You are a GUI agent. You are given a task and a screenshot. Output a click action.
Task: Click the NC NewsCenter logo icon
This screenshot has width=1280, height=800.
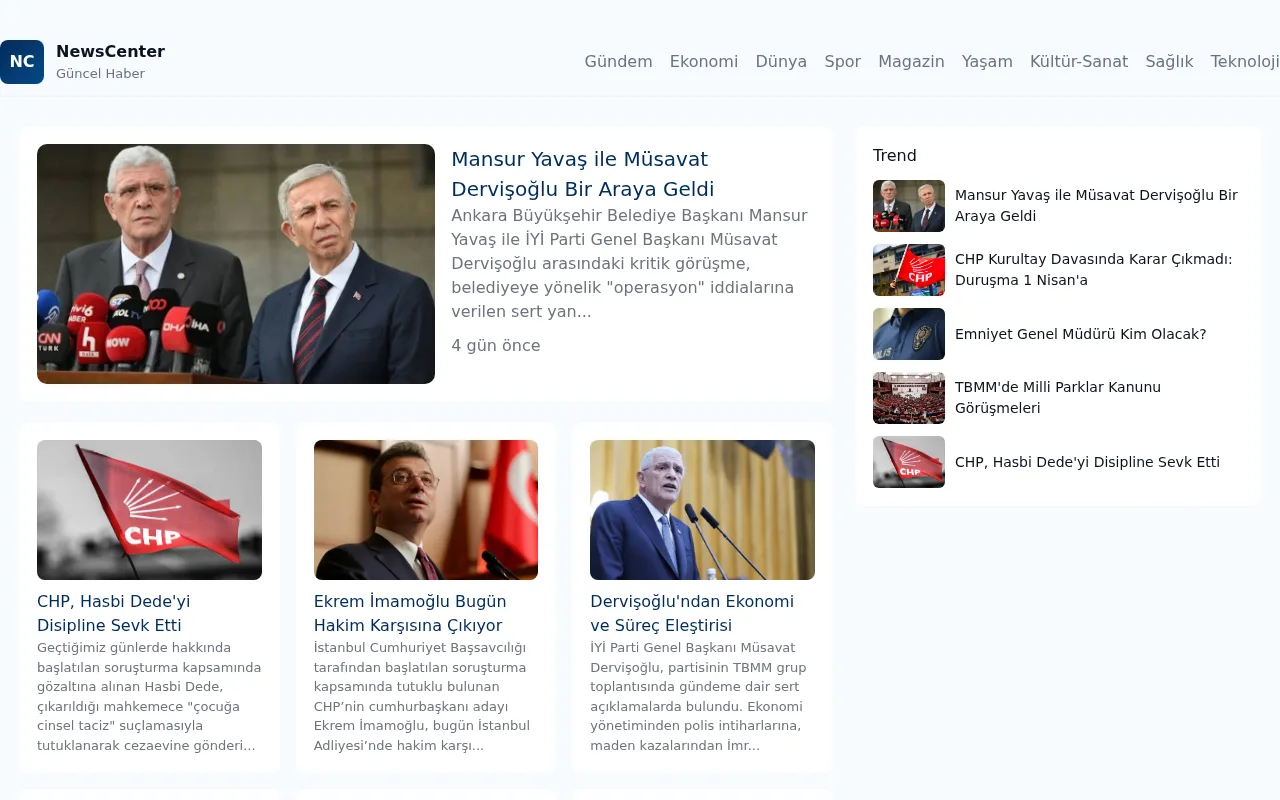point(22,61)
